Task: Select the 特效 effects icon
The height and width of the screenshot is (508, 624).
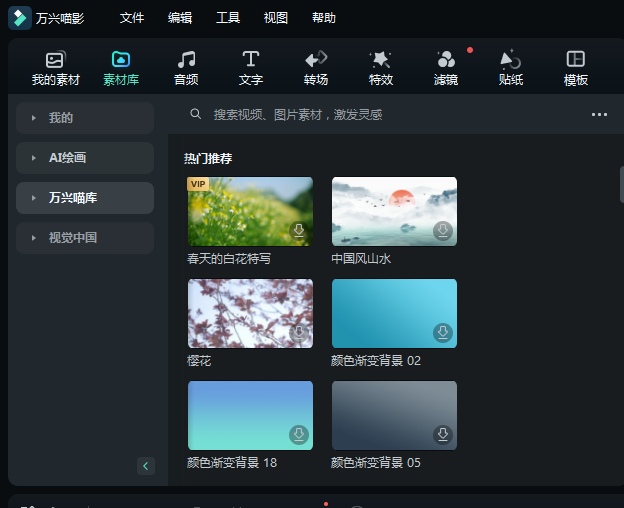Action: 381,68
